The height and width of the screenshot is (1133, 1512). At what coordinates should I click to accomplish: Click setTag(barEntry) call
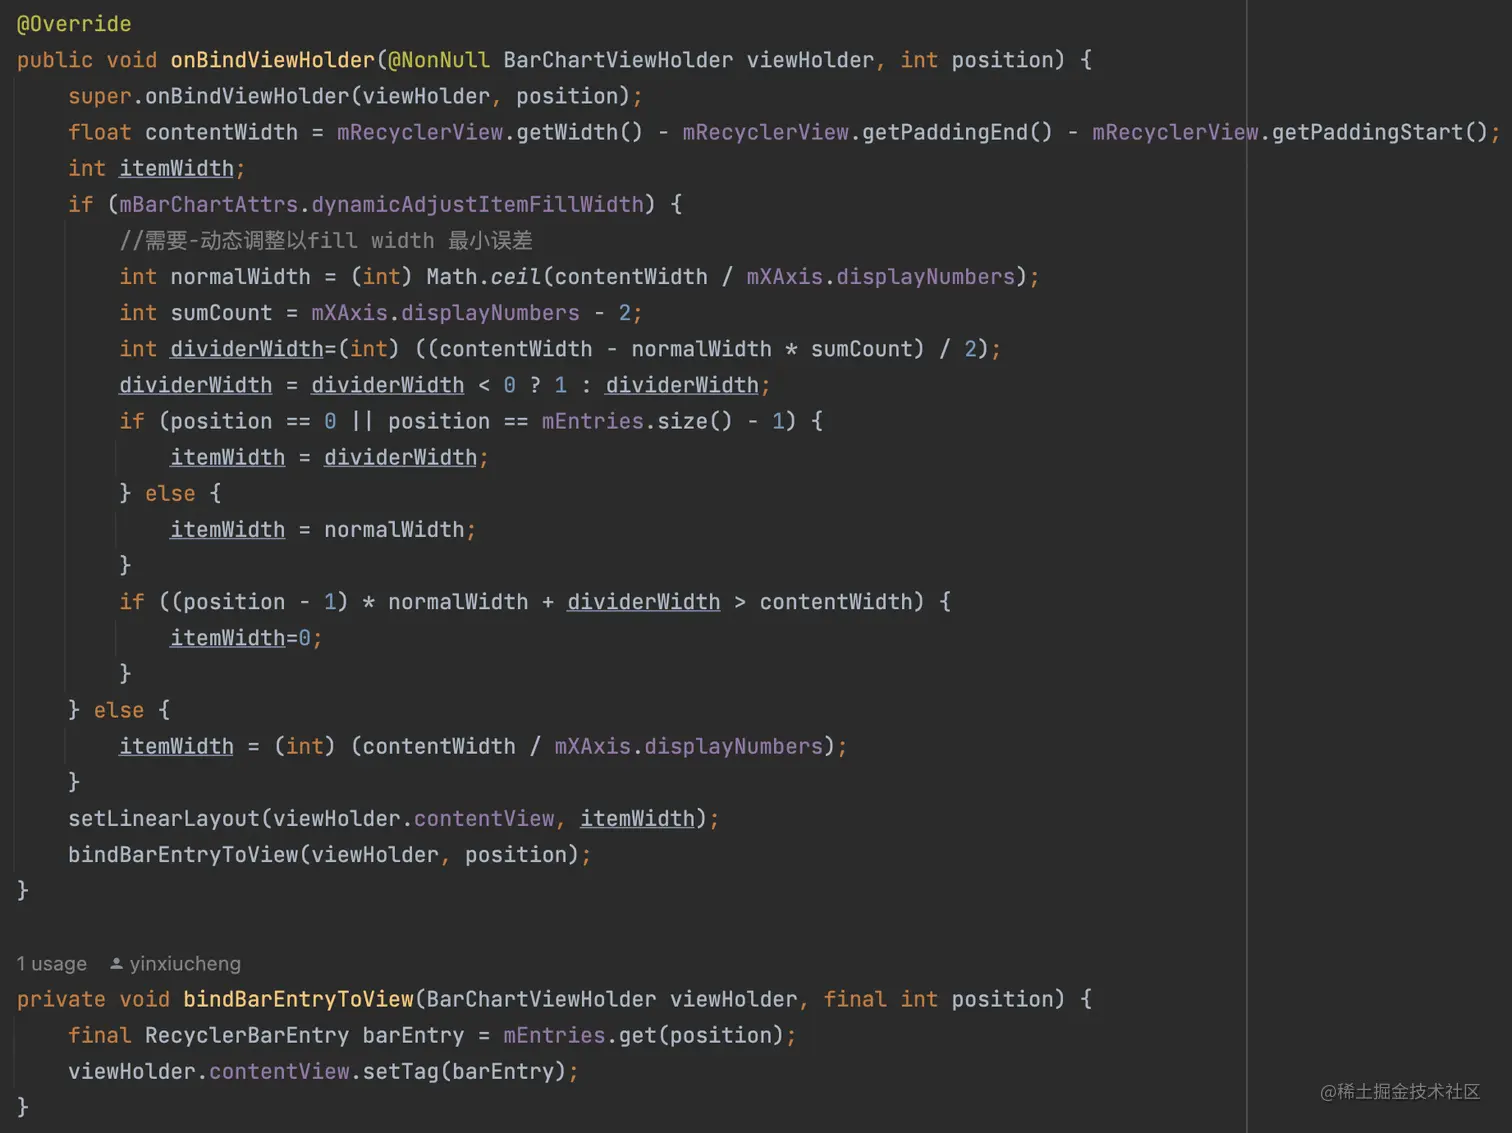coord(464,1072)
